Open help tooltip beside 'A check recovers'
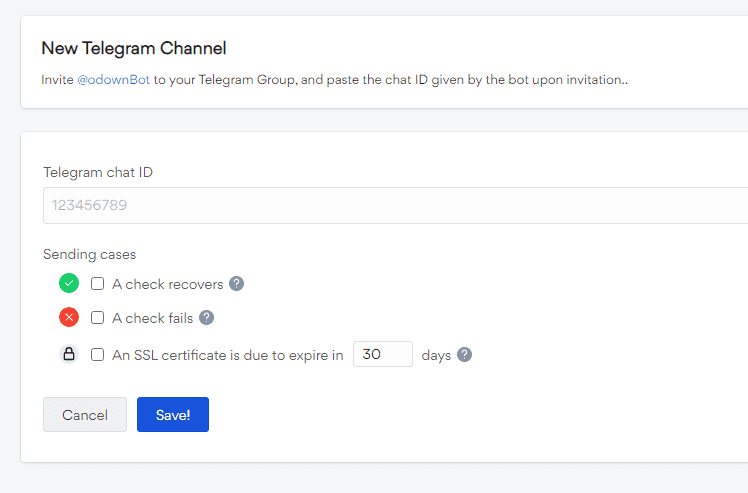This screenshot has height=493, width=748. [x=237, y=284]
